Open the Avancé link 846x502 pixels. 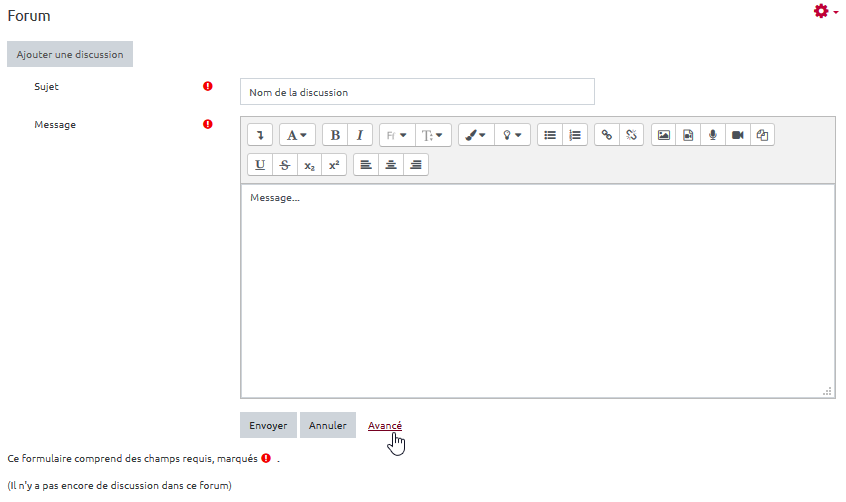[x=385, y=426]
